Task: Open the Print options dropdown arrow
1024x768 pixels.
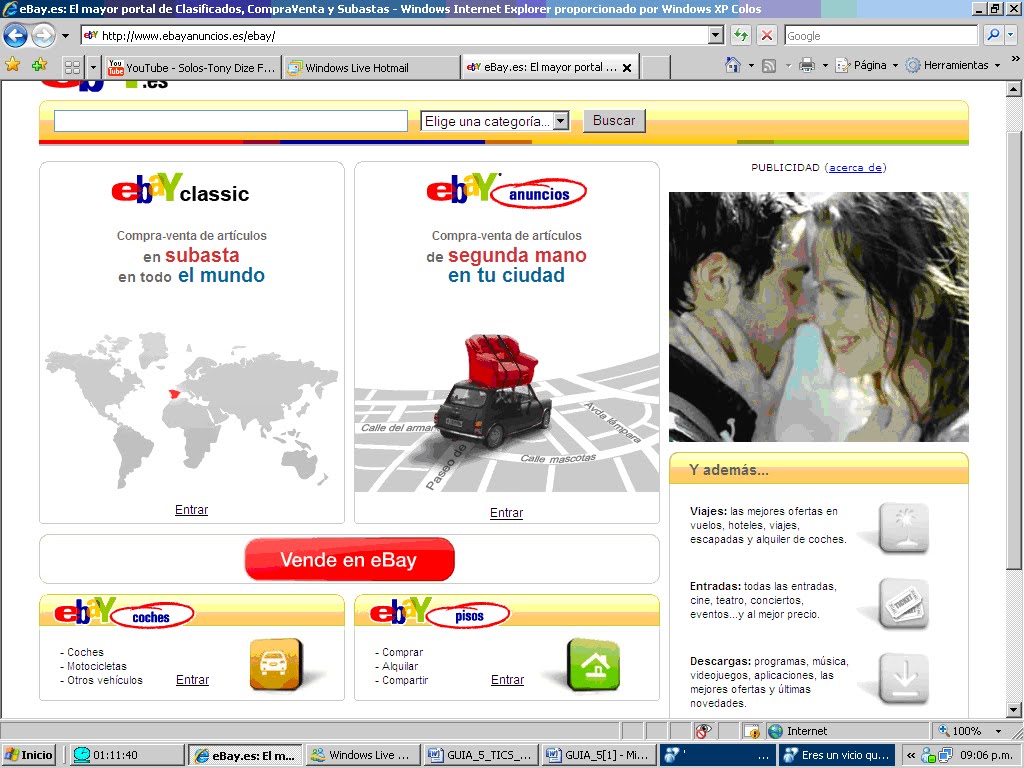Action: point(825,65)
